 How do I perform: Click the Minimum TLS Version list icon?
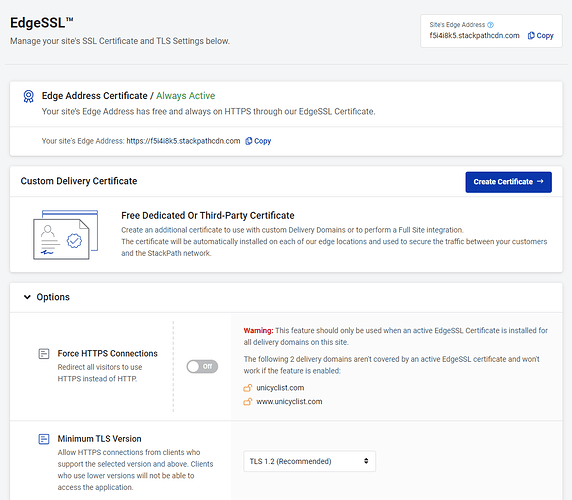pos(44,439)
